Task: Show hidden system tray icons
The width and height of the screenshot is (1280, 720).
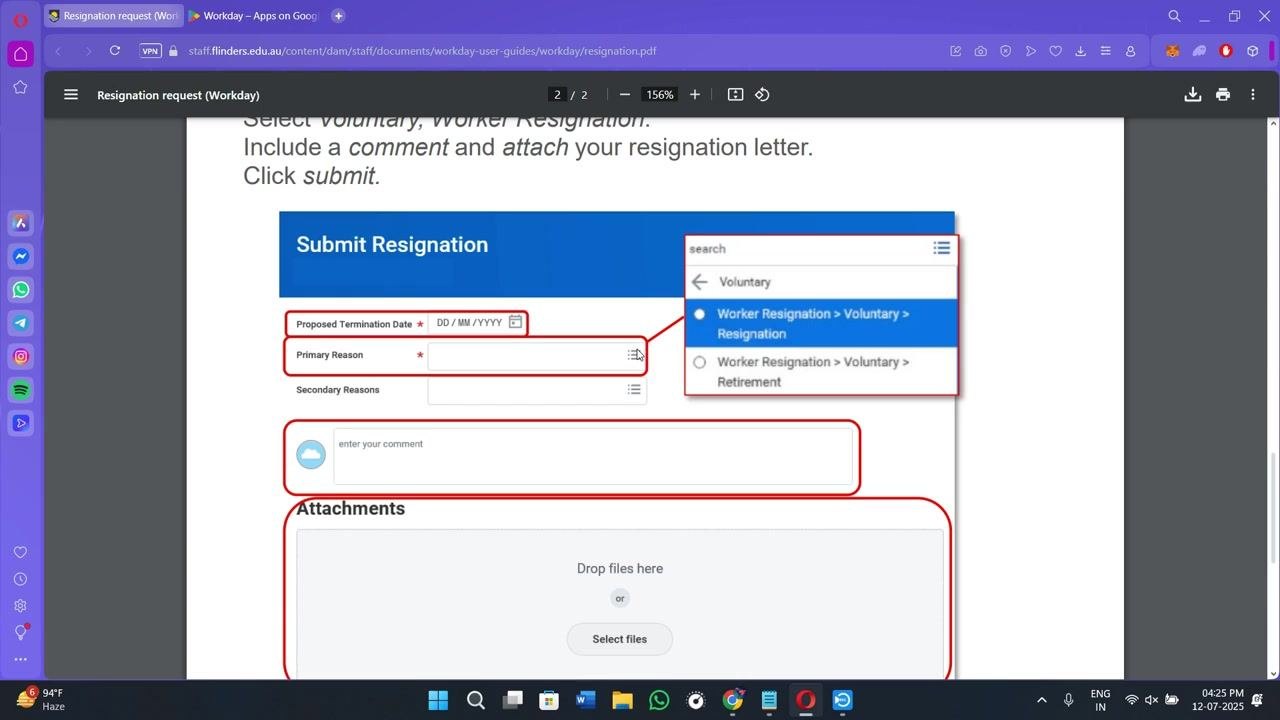Action: 1041,700
